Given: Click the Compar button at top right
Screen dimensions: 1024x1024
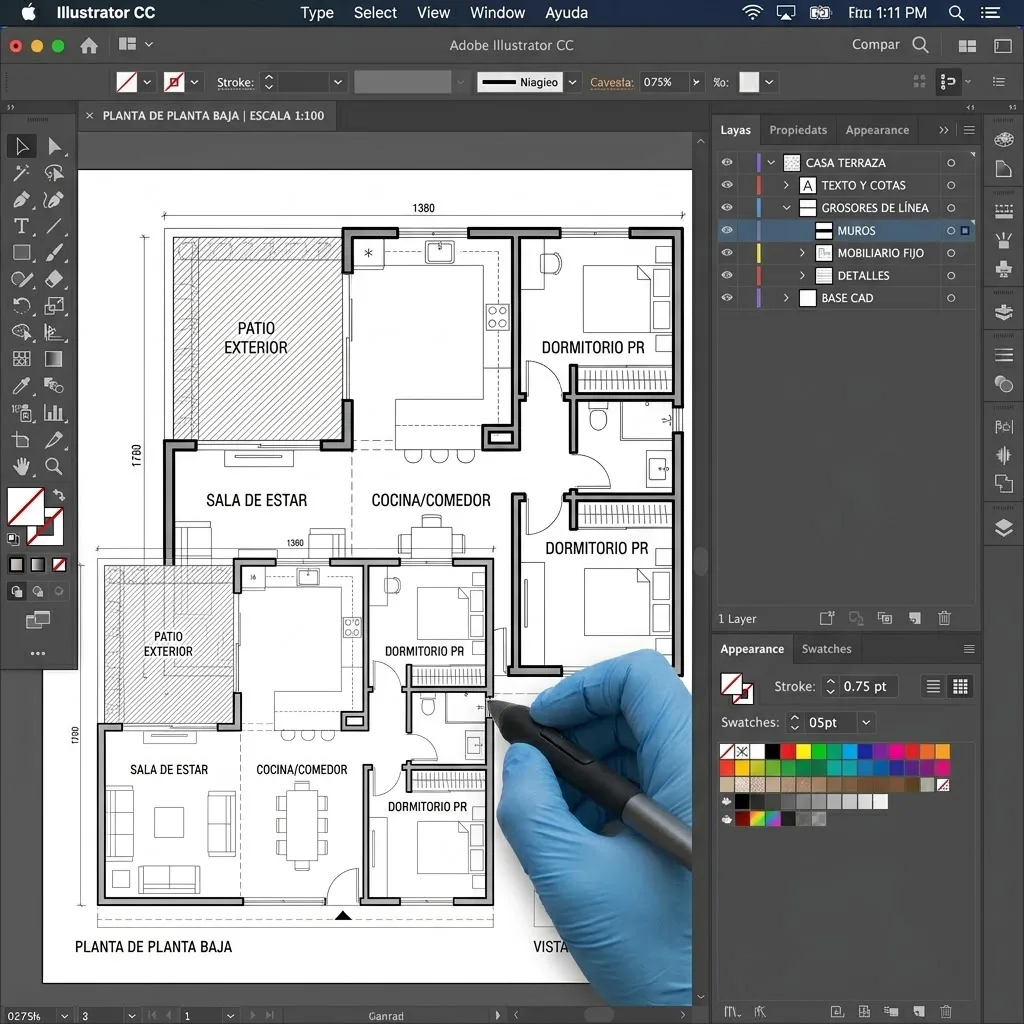Looking at the screenshot, I should pos(874,45).
